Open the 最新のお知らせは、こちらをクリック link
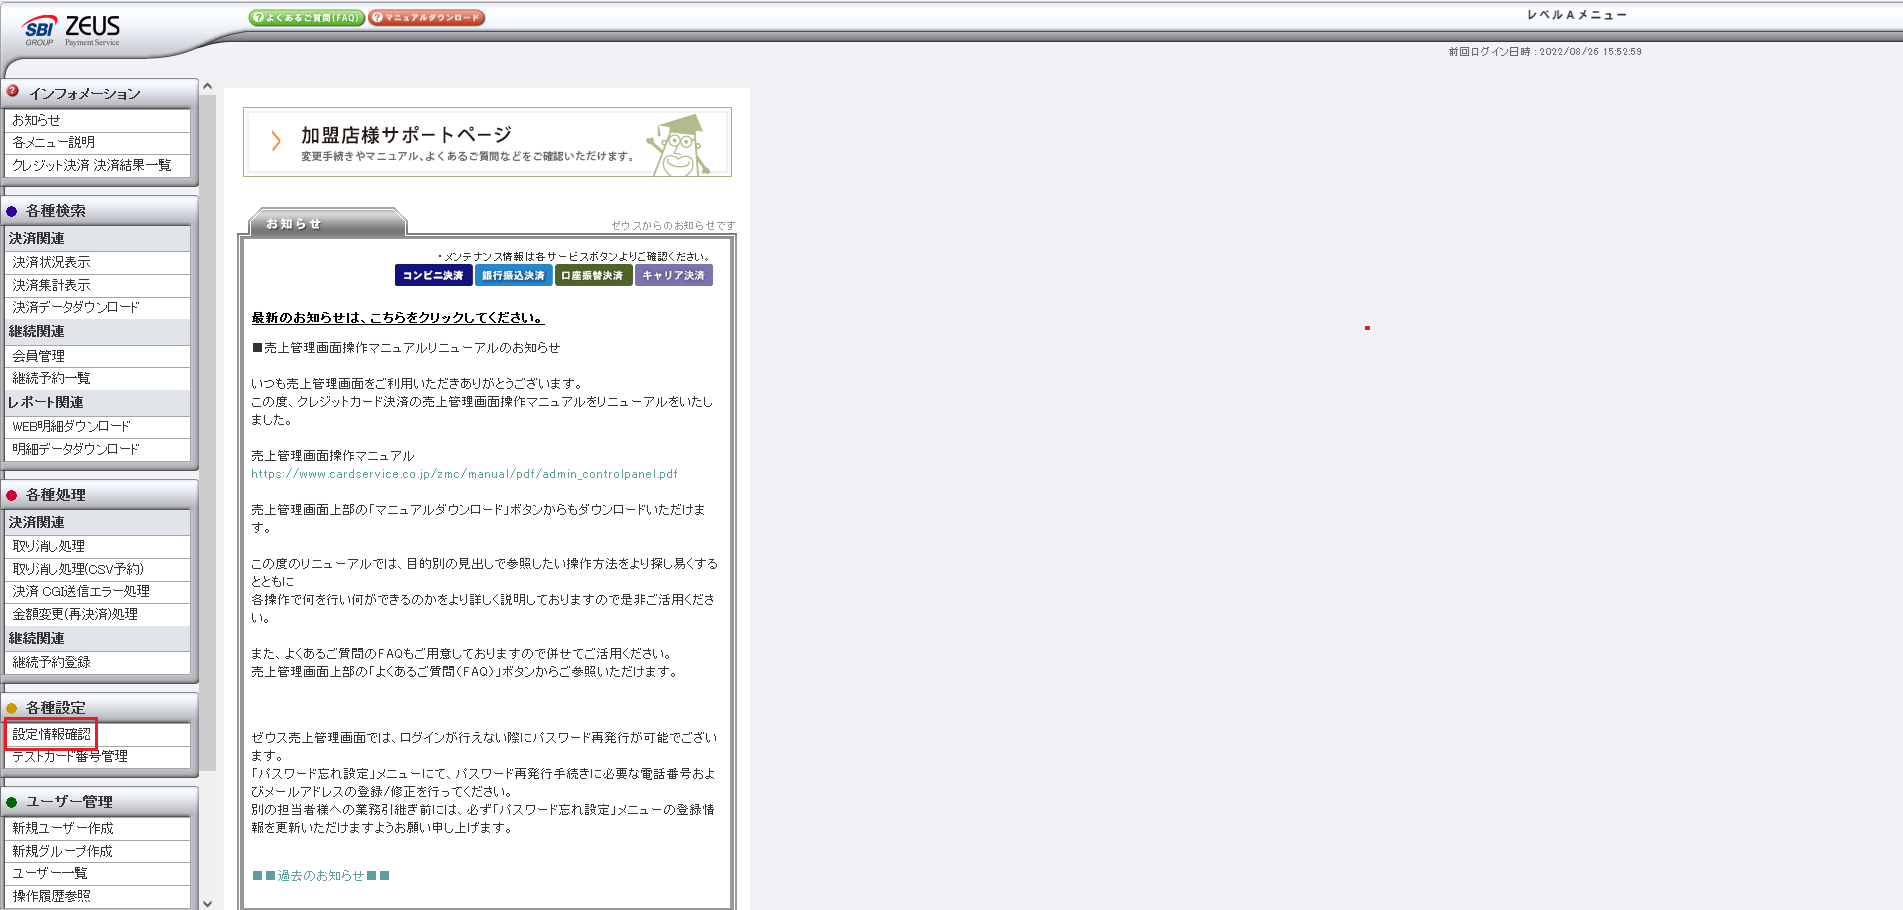 click(397, 318)
